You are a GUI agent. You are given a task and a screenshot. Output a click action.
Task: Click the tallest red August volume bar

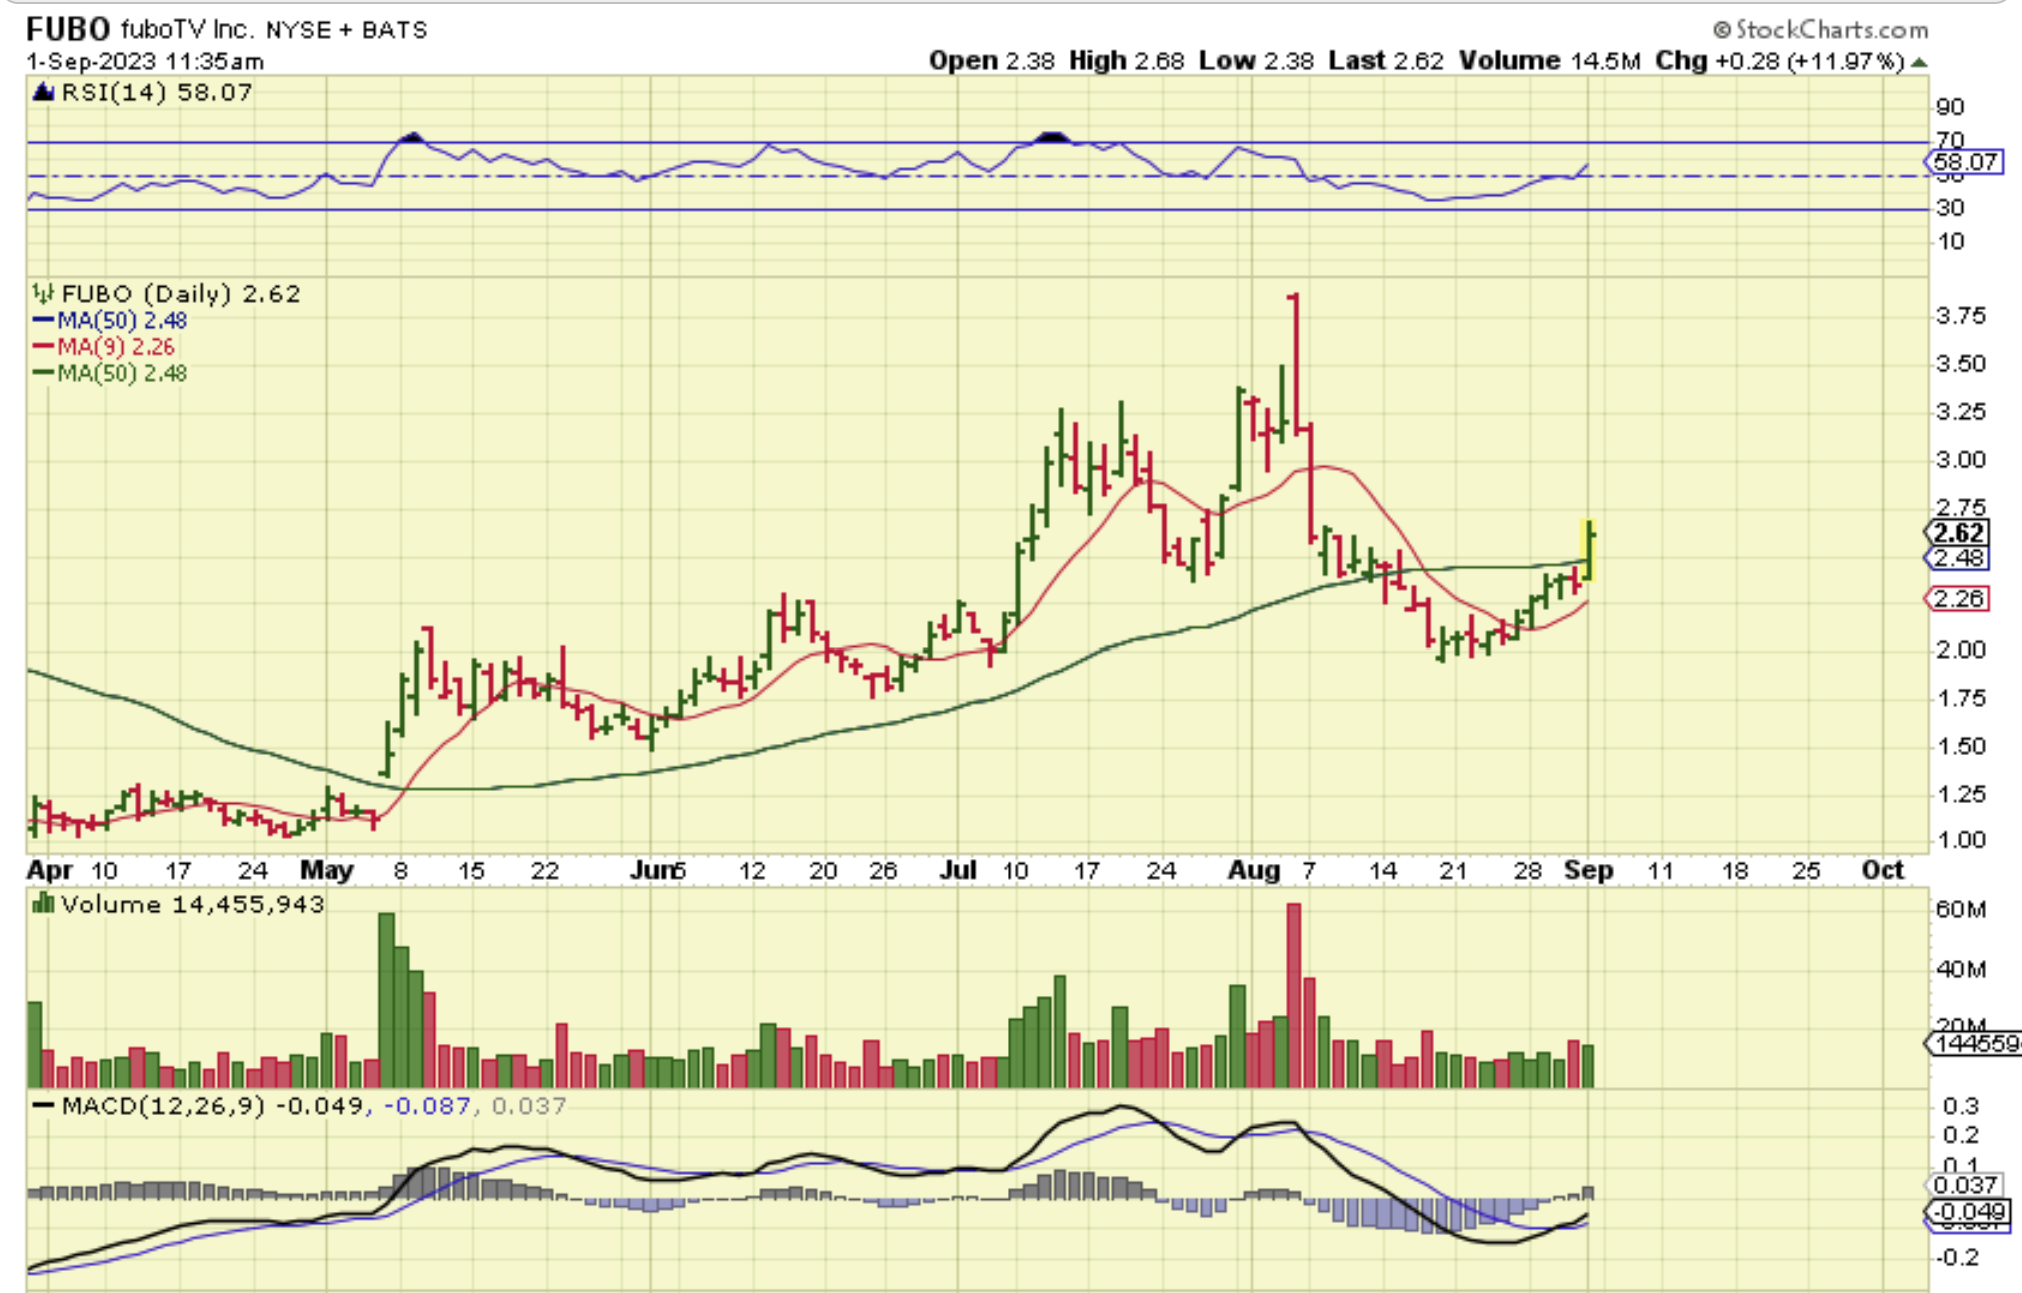[x=1293, y=995]
